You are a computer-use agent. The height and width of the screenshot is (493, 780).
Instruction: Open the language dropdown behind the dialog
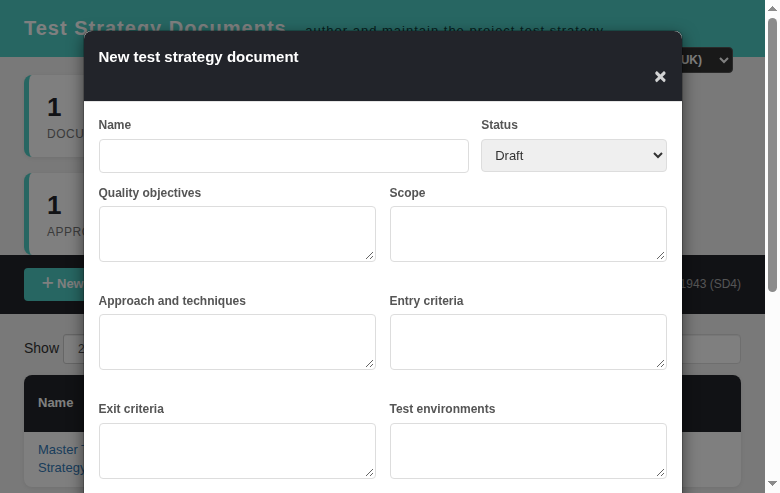coord(707,60)
